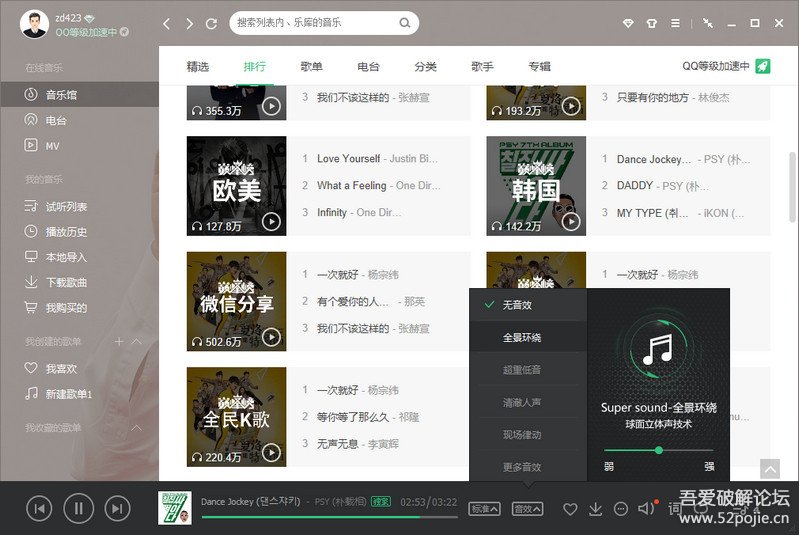Screen dimensions: 799x535
Task: Open the skin T-shirt icon
Action: pyautogui.click(x=651, y=23)
